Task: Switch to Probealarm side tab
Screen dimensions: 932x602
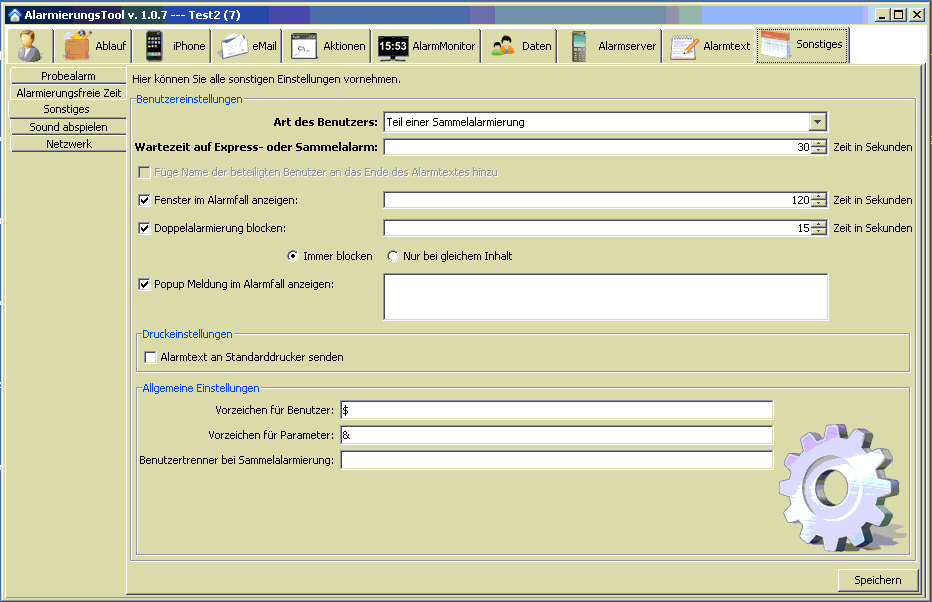Action: click(68, 76)
